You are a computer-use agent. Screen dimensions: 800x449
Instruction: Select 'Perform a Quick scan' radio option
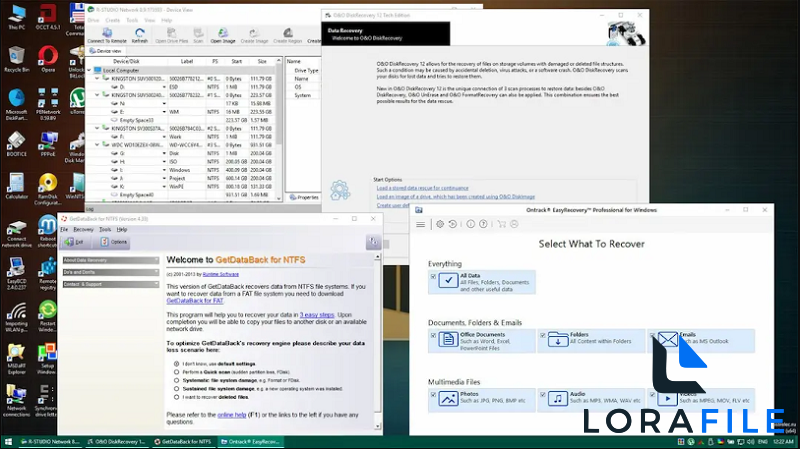(x=177, y=372)
